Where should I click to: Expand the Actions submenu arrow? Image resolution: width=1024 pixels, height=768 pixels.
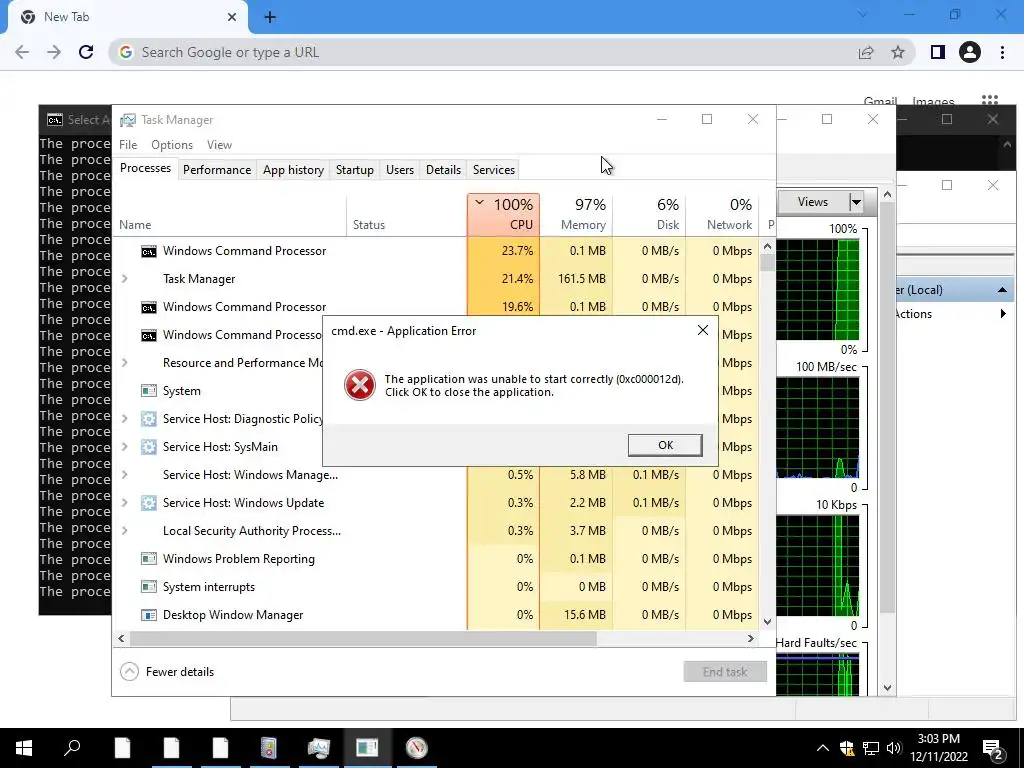(x=1003, y=314)
